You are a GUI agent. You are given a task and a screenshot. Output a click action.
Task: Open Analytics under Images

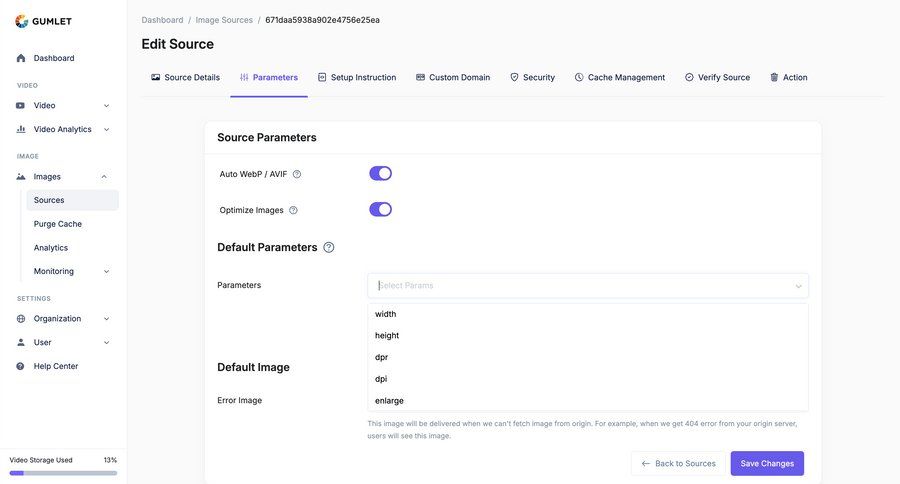pyautogui.click(x=51, y=247)
